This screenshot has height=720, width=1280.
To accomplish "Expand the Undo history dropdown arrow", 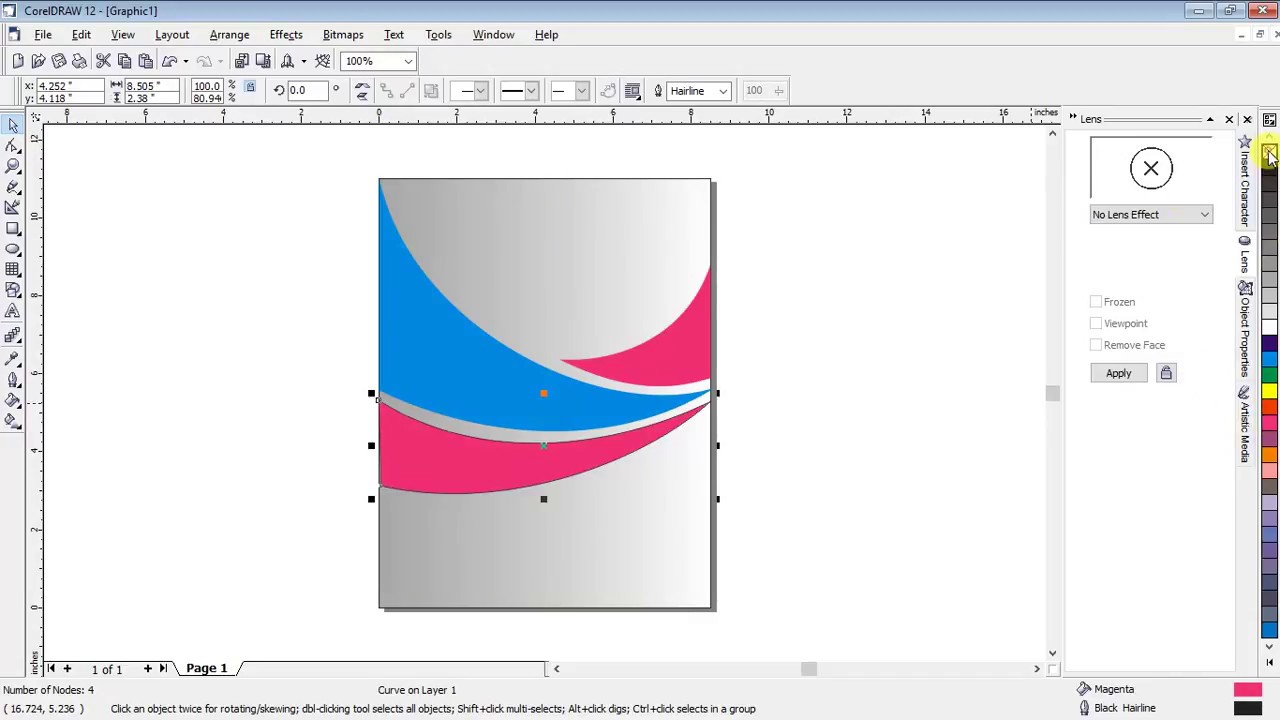I will click(185, 61).
